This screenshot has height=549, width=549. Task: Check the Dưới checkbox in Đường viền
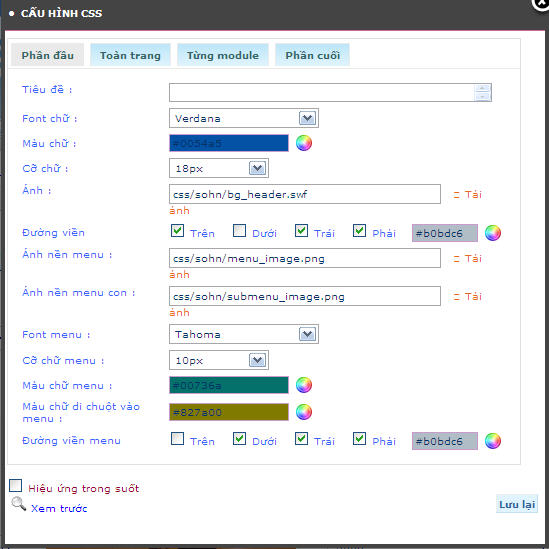[239, 231]
